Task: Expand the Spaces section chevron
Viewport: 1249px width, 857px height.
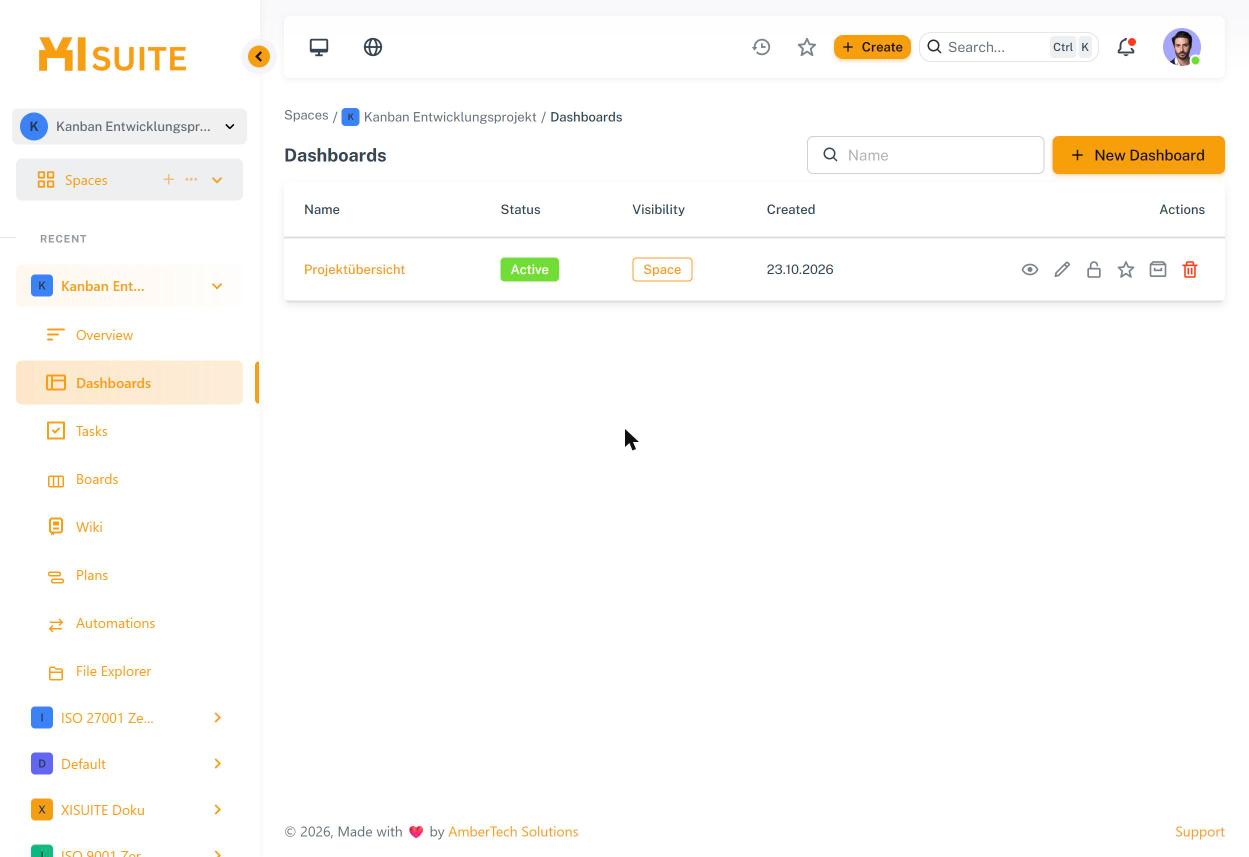Action: pos(217,180)
